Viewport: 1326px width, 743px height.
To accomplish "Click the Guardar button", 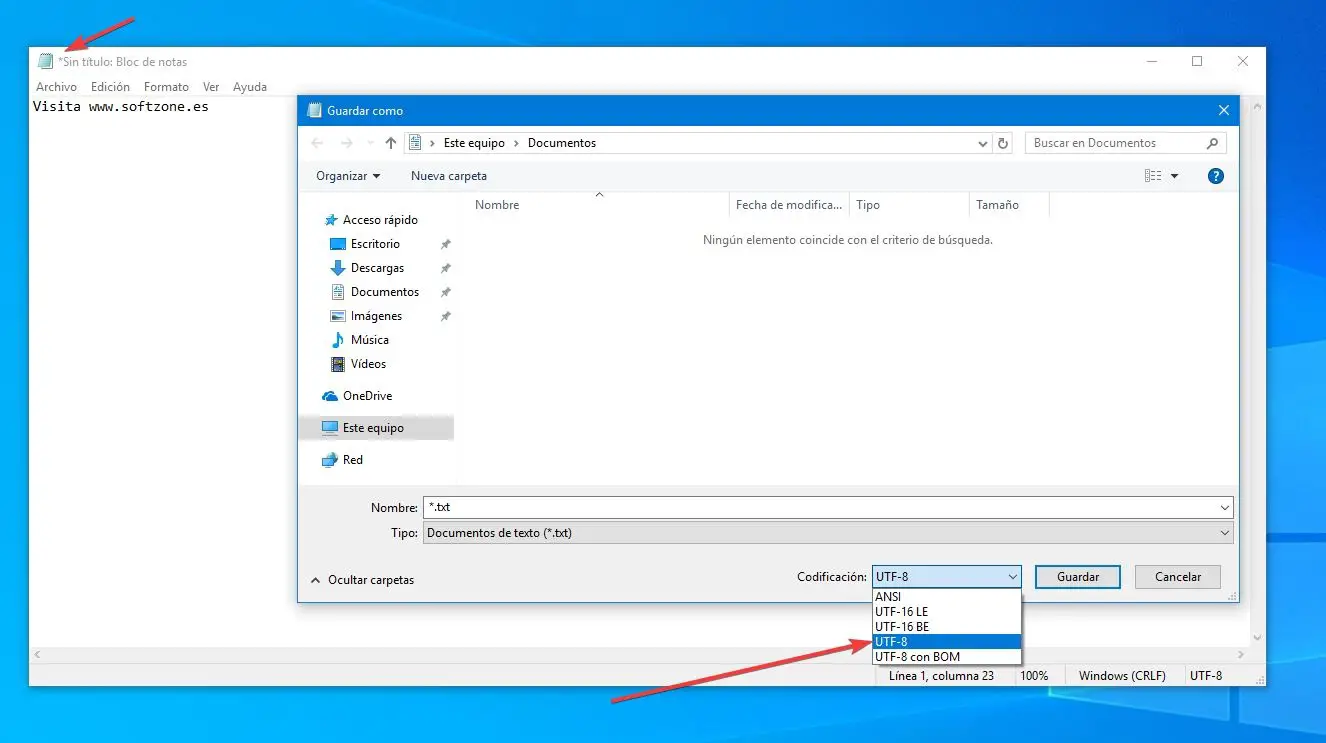I will click(x=1078, y=577).
